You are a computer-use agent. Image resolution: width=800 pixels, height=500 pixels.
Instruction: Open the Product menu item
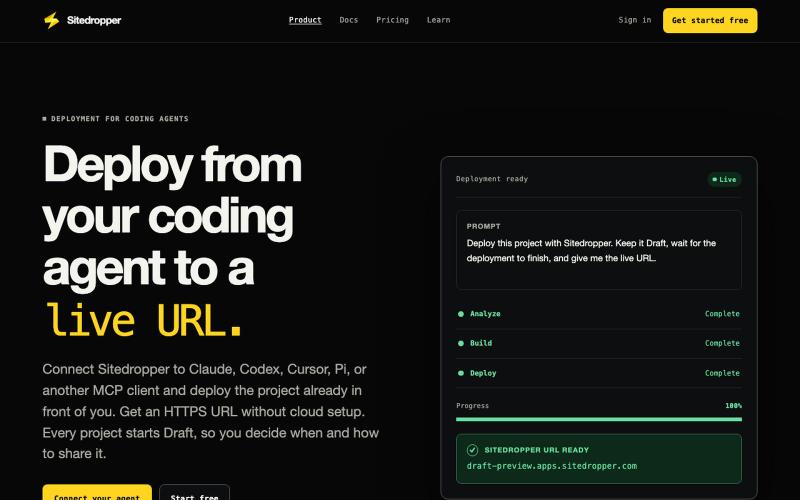coord(305,20)
